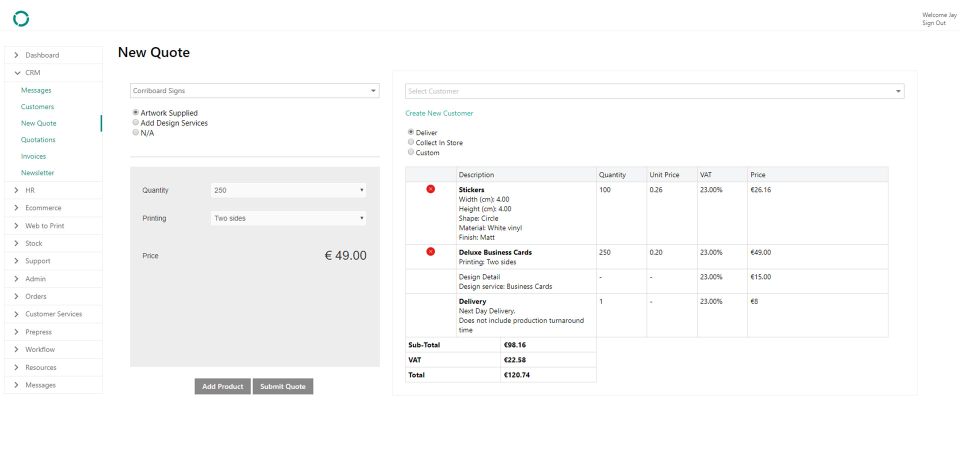The image size is (960, 475).
Task: Click the Create New Customer link
Action: [439, 113]
